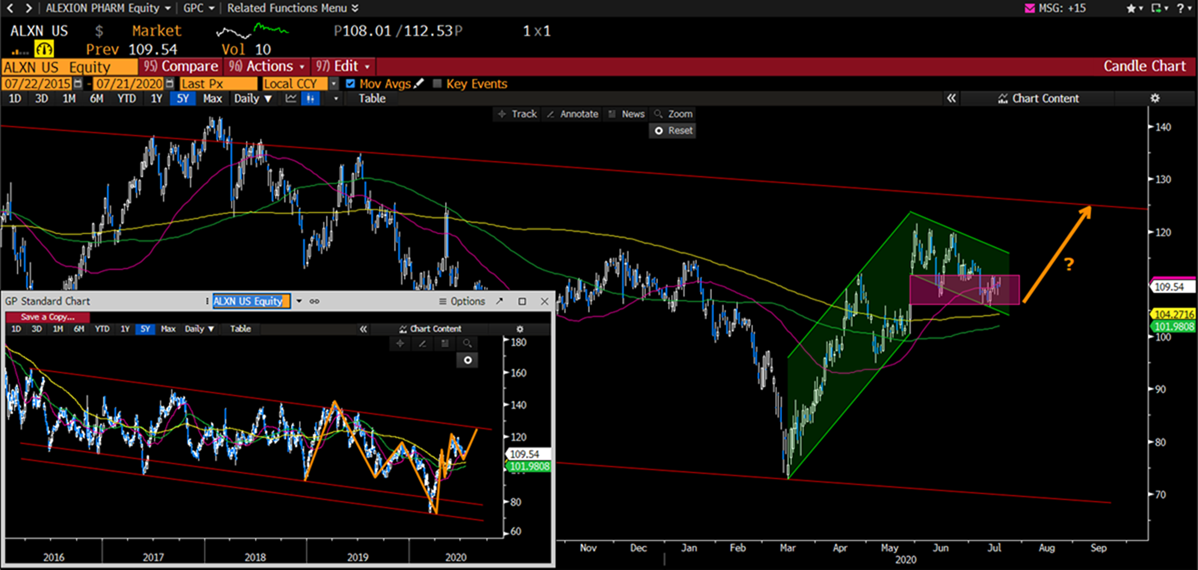This screenshot has height=570, width=1198.
Task: Enable the Key Events checkbox
Action: point(438,83)
